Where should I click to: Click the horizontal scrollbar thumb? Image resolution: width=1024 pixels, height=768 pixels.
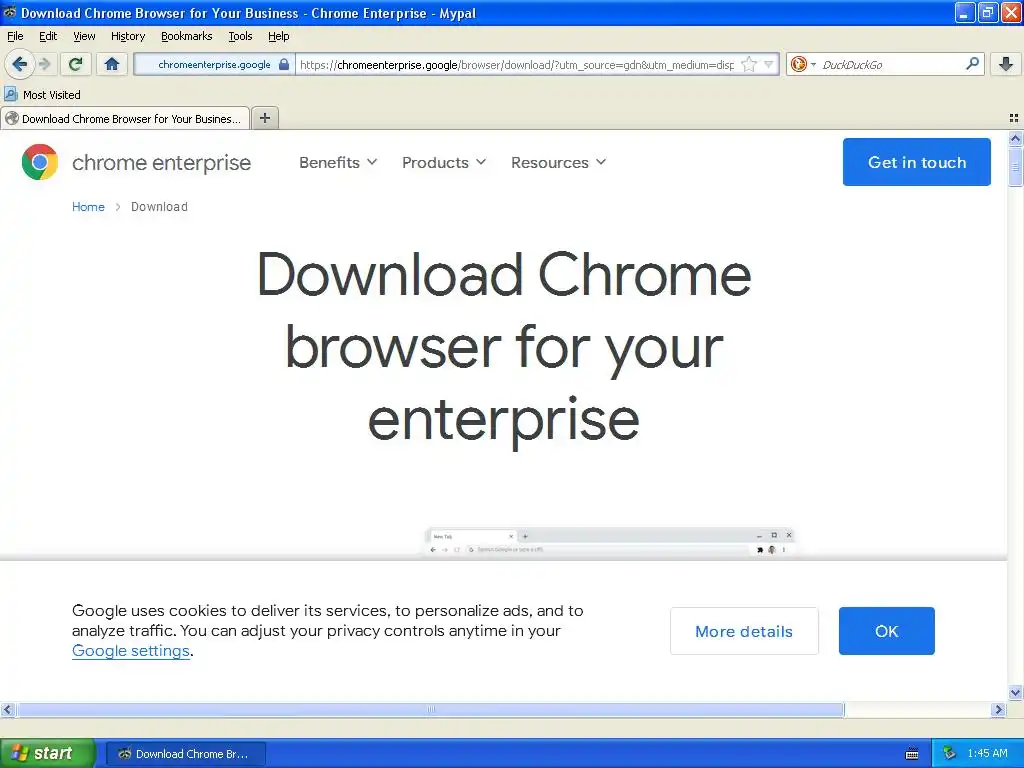pyautogui.click(x=430, y=709)
